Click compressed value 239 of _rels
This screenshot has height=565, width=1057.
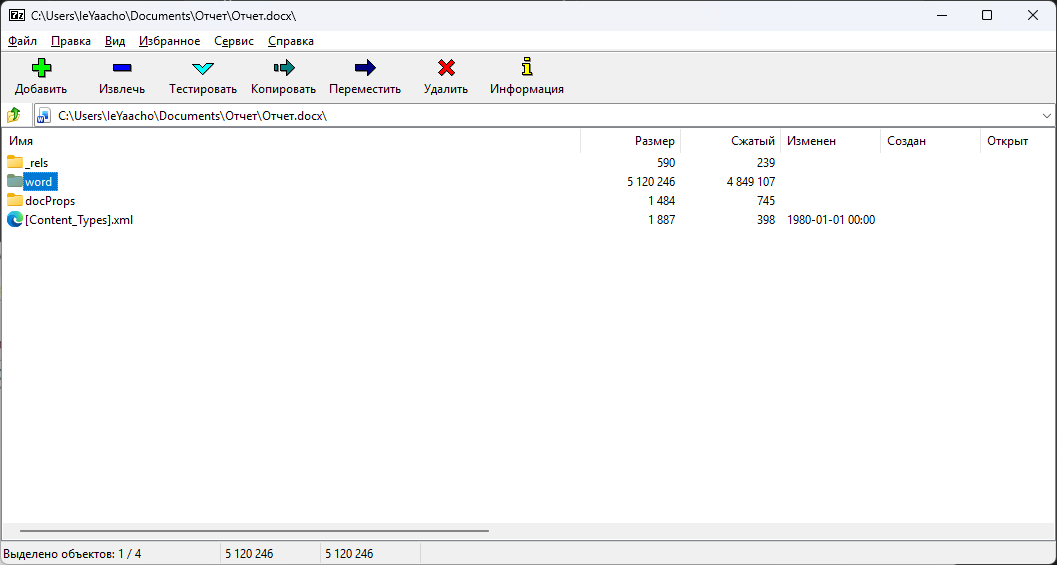click(x=766, y=162)
